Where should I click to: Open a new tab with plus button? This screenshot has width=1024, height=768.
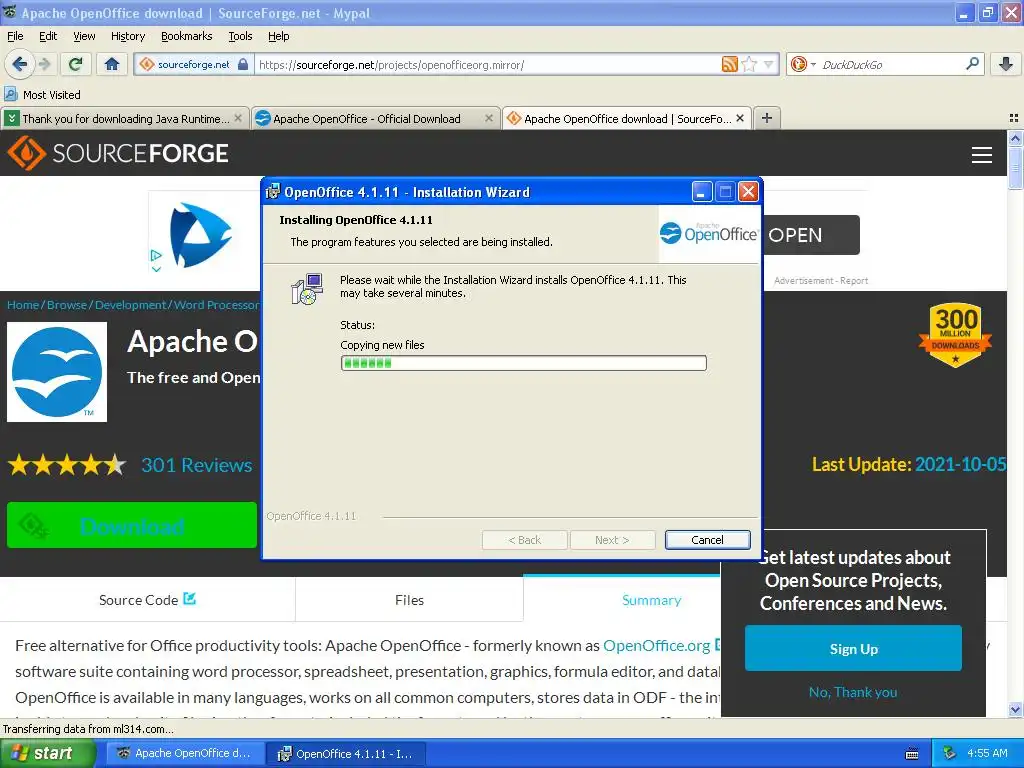coord(767,118)
